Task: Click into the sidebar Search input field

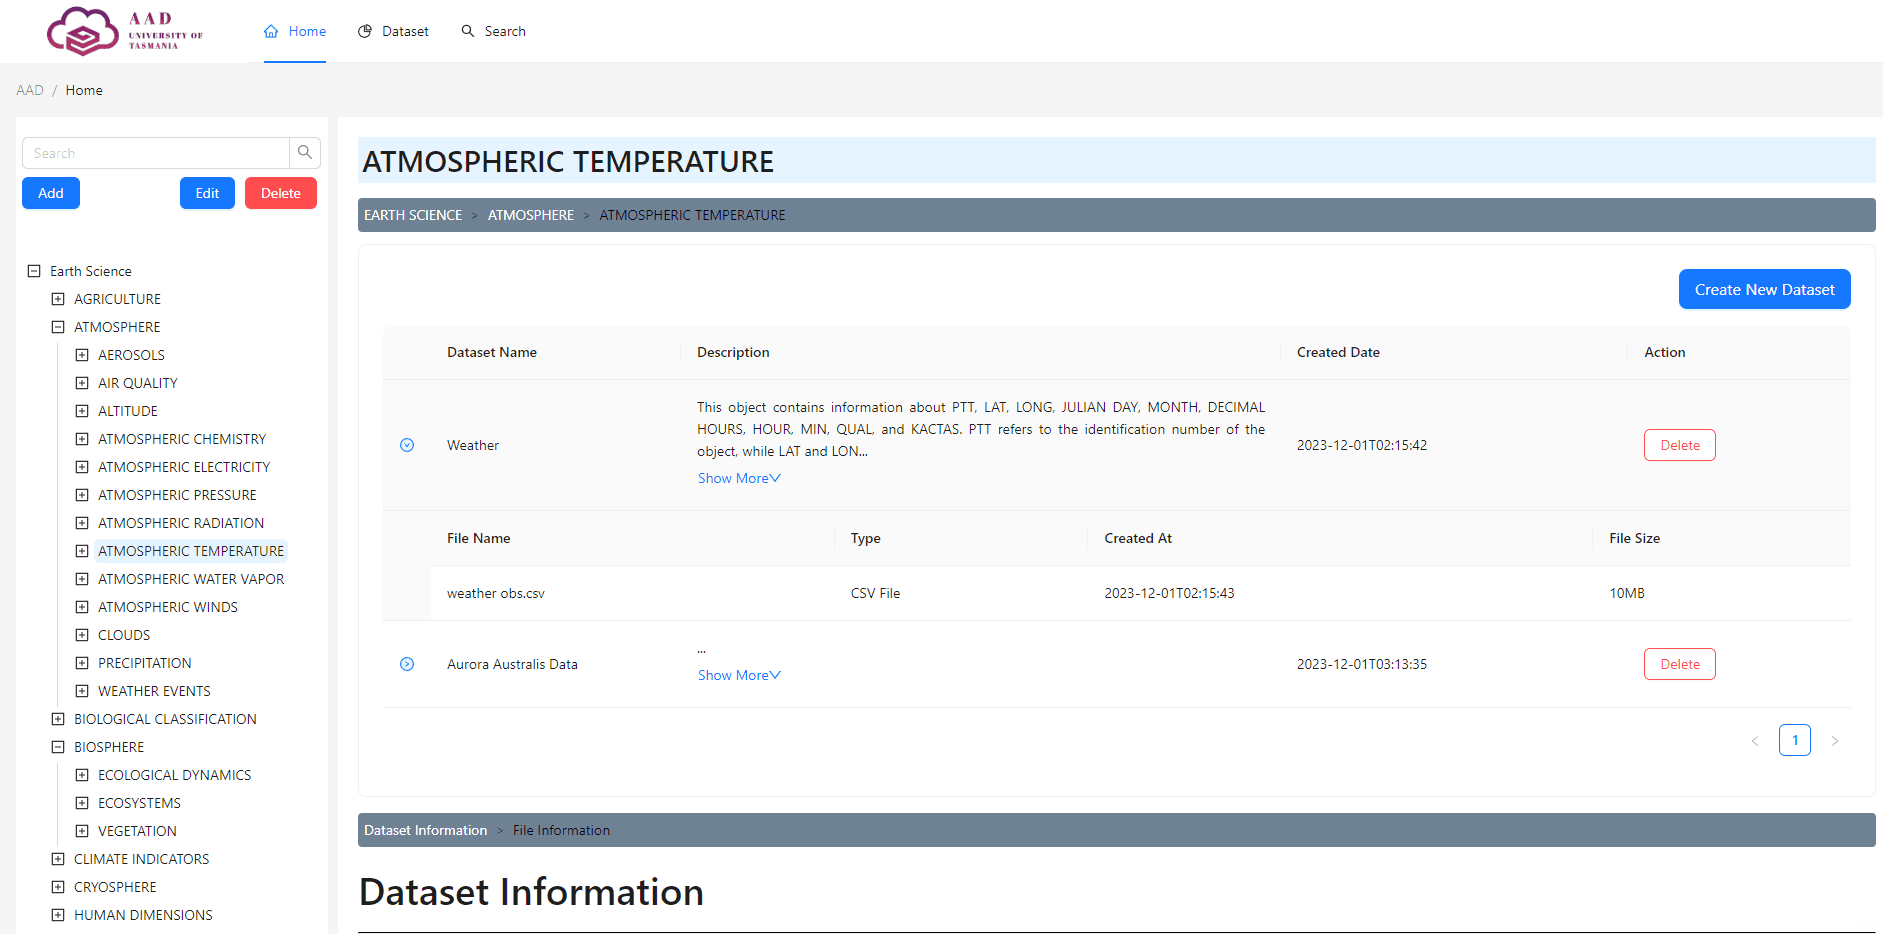Action: tap(156, 153)
